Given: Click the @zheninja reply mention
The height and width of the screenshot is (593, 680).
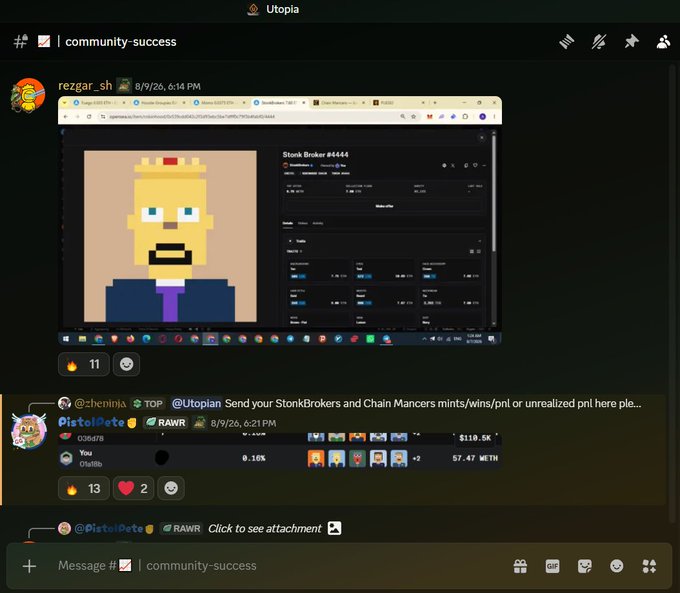Looking at the screenshot, I should coord(100,403).
